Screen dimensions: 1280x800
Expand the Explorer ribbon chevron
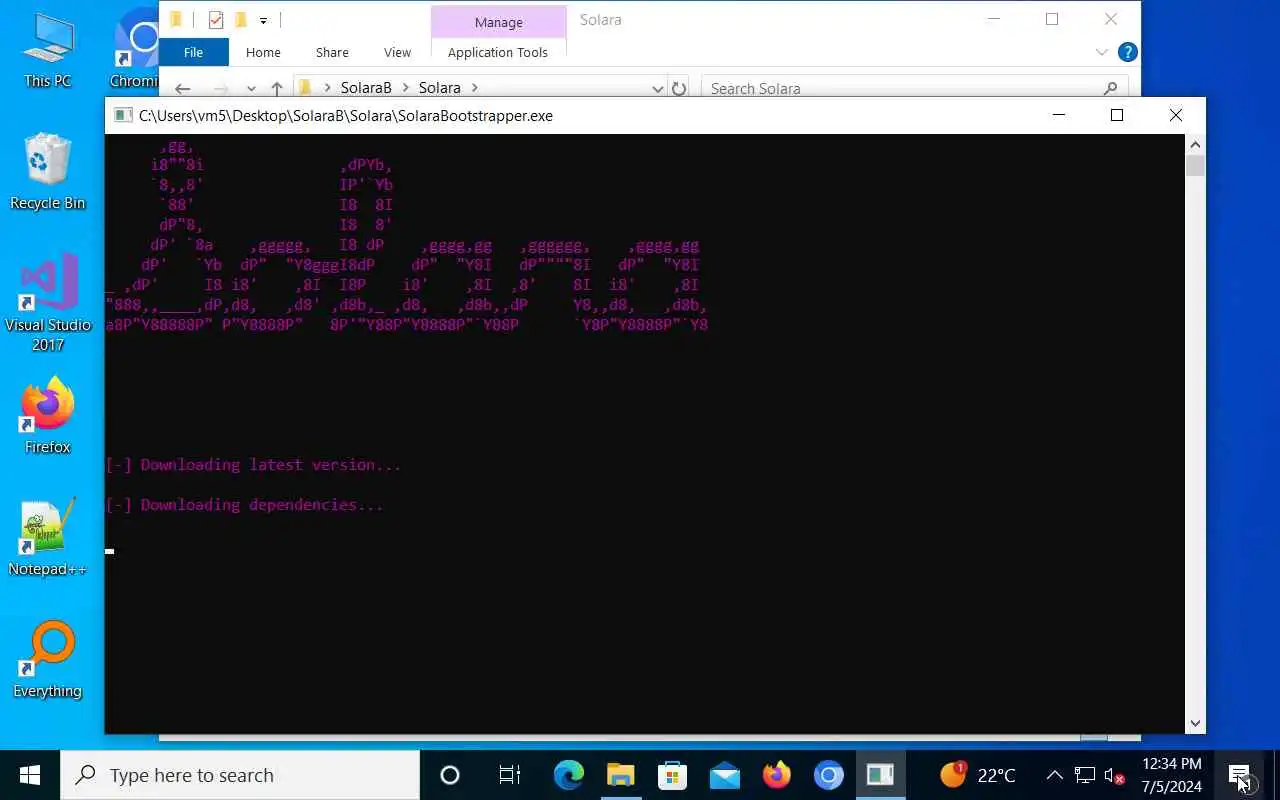coord(1101,52)
